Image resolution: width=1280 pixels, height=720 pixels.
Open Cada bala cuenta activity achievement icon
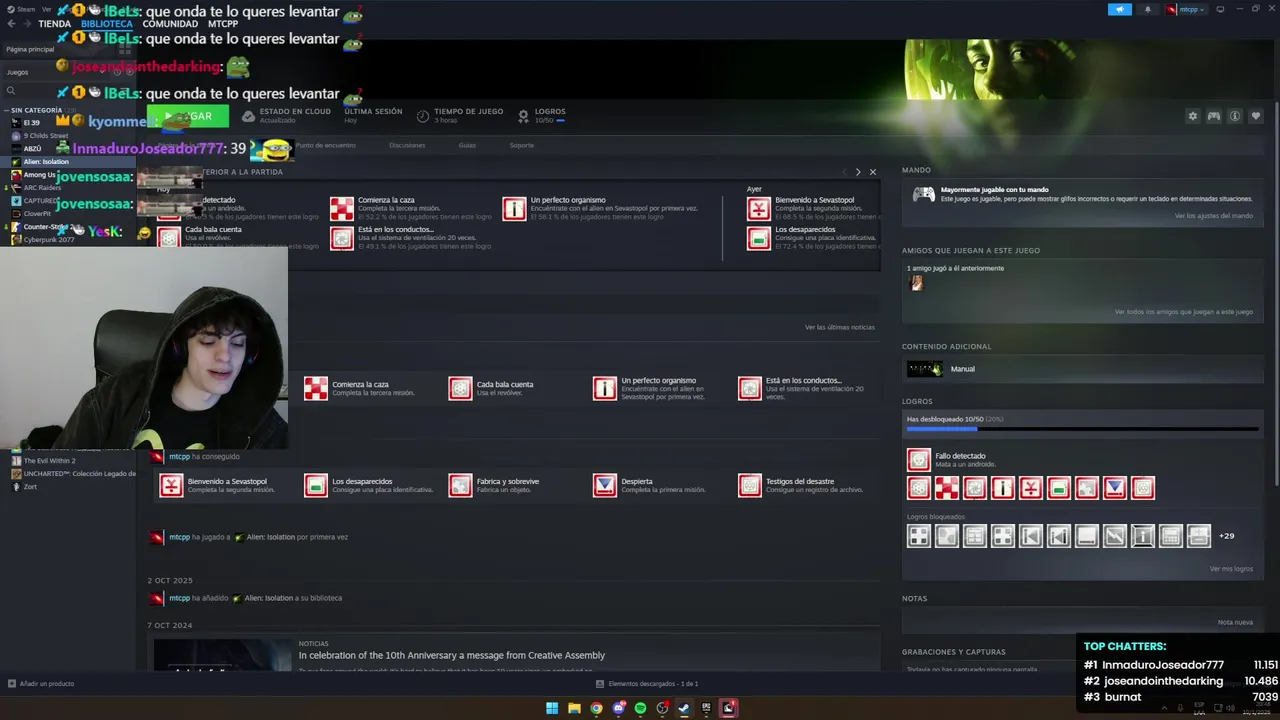(460, 388)
